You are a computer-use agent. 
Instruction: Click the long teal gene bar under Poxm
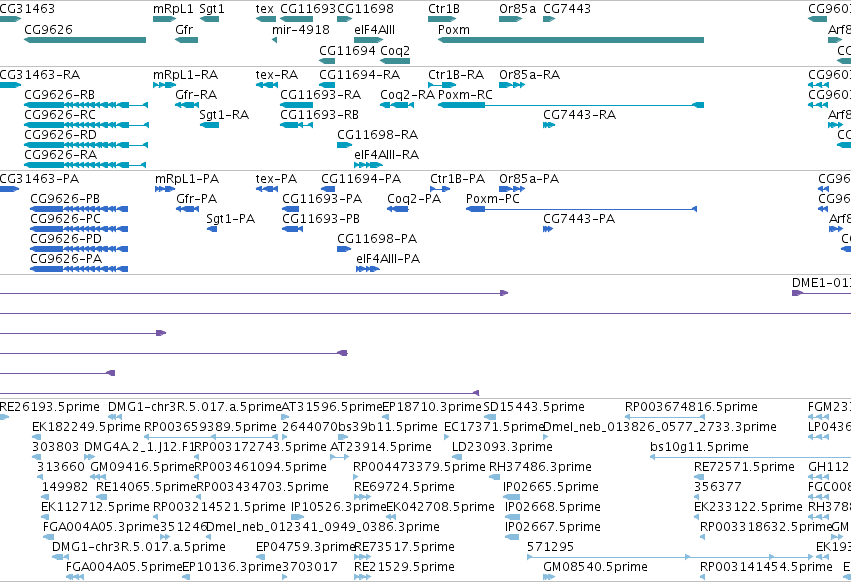click(x=571, y=40)
